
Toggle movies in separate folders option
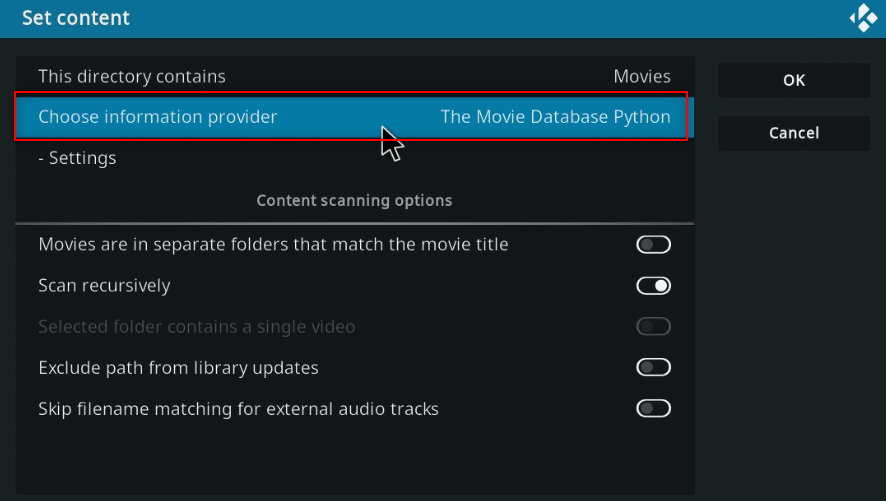653,245
